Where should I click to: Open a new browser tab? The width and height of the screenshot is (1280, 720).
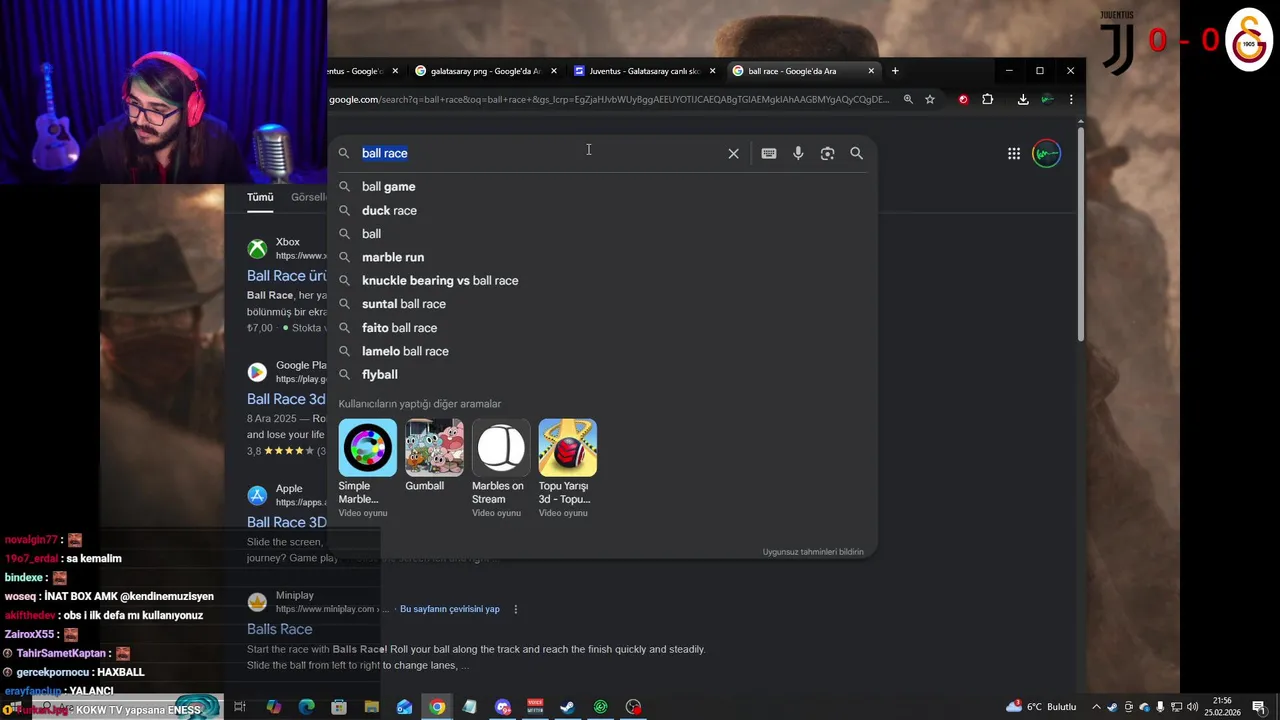pyautogui.click(x=895, y=71)
